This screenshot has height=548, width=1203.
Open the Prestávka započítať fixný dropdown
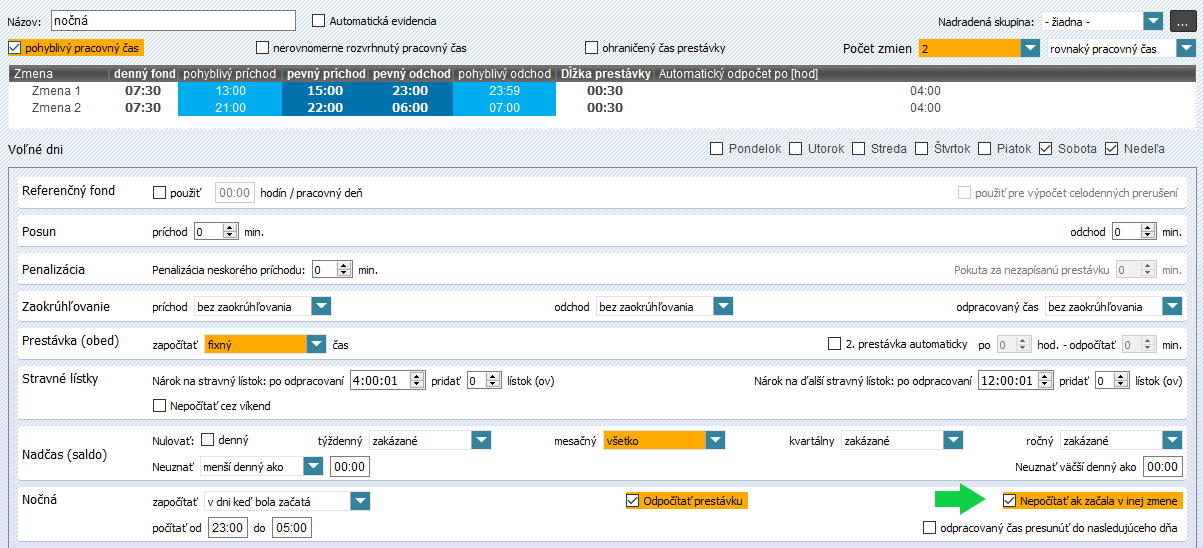coord(317,344)
